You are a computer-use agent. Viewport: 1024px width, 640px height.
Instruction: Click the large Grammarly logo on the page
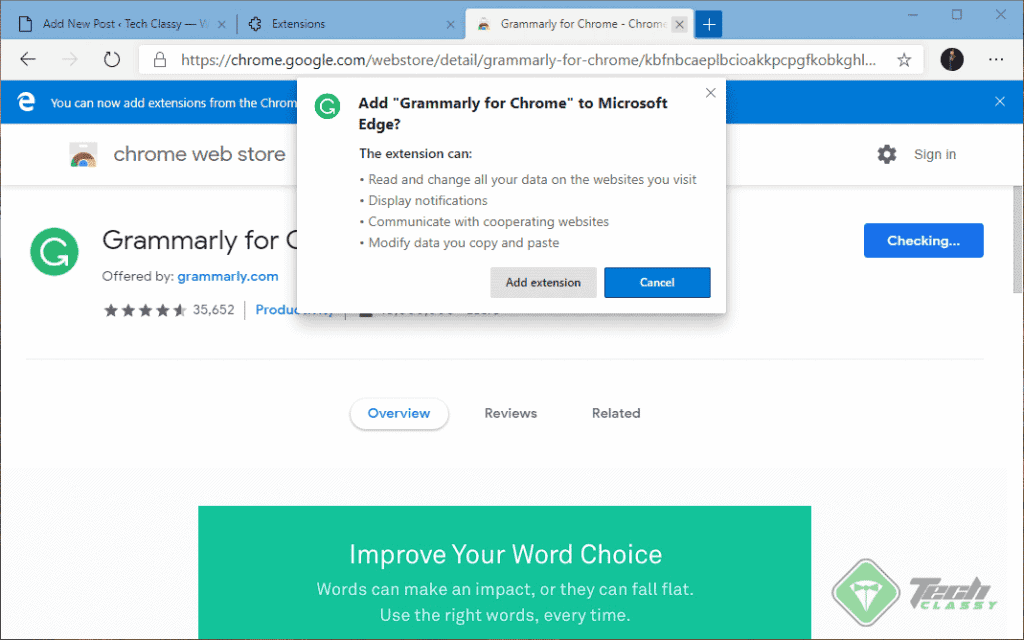(54, 251)
